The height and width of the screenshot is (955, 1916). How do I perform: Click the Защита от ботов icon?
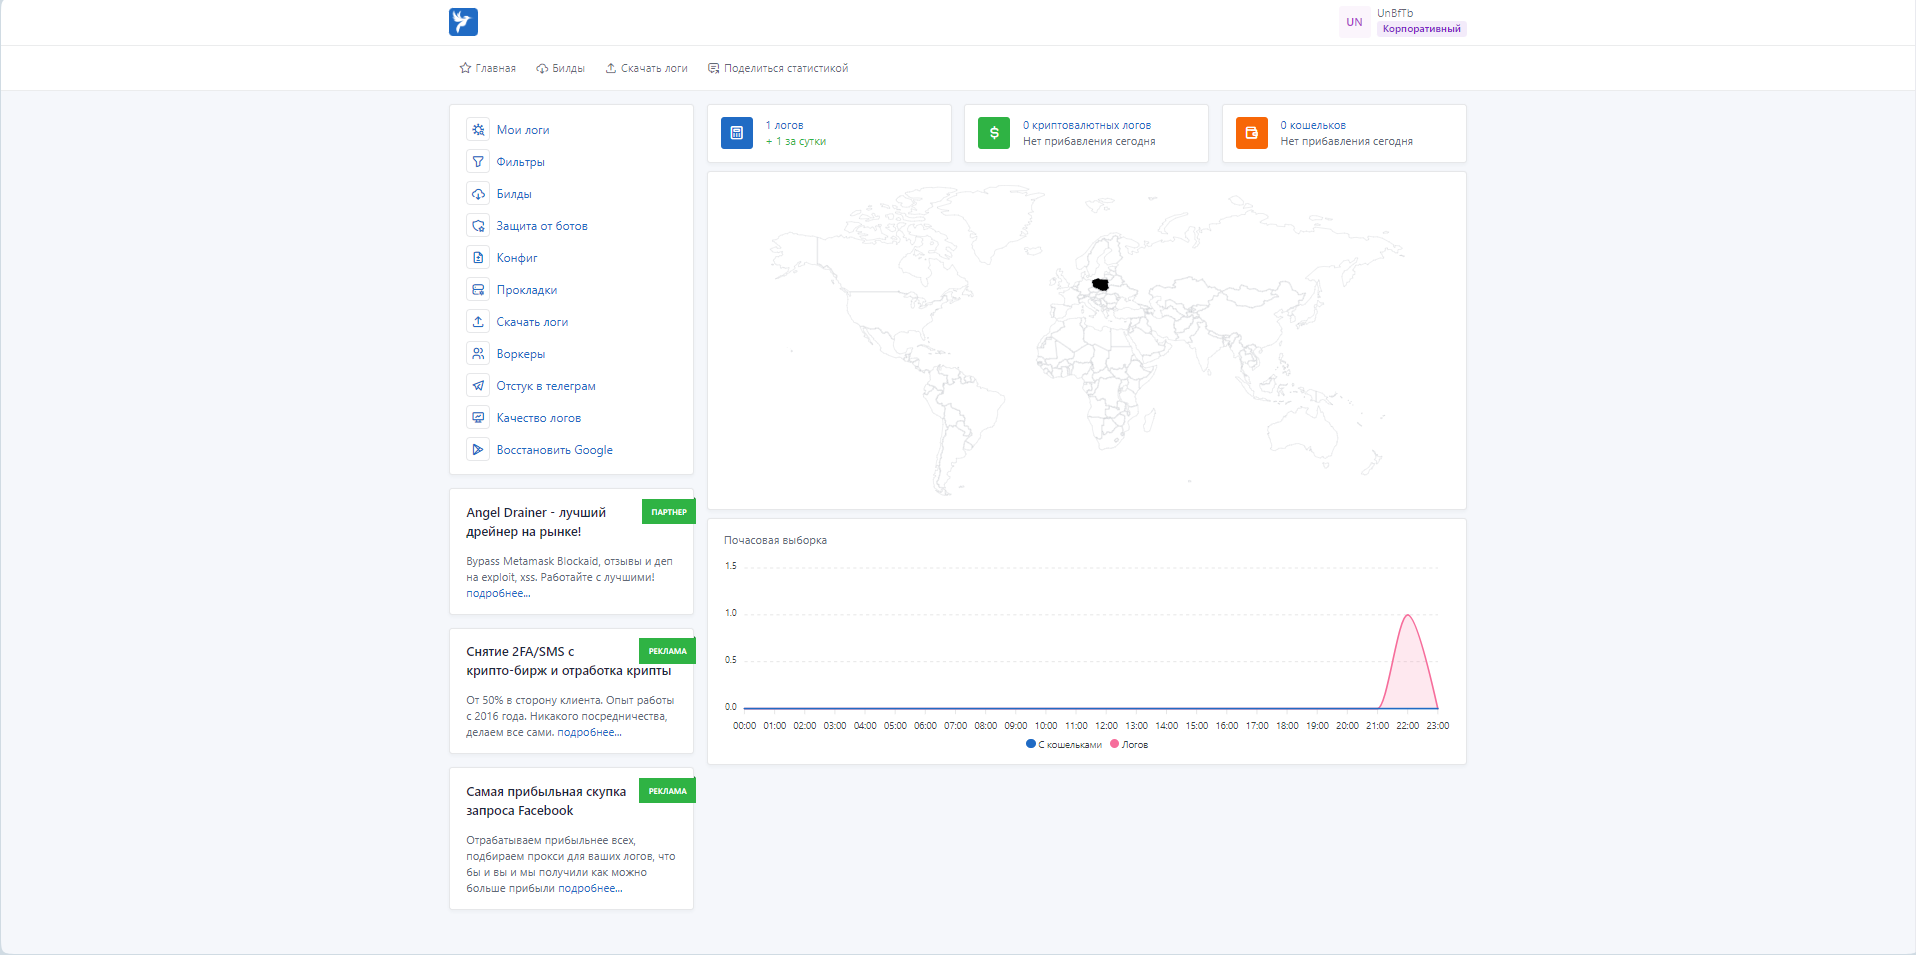click(478, 226)
